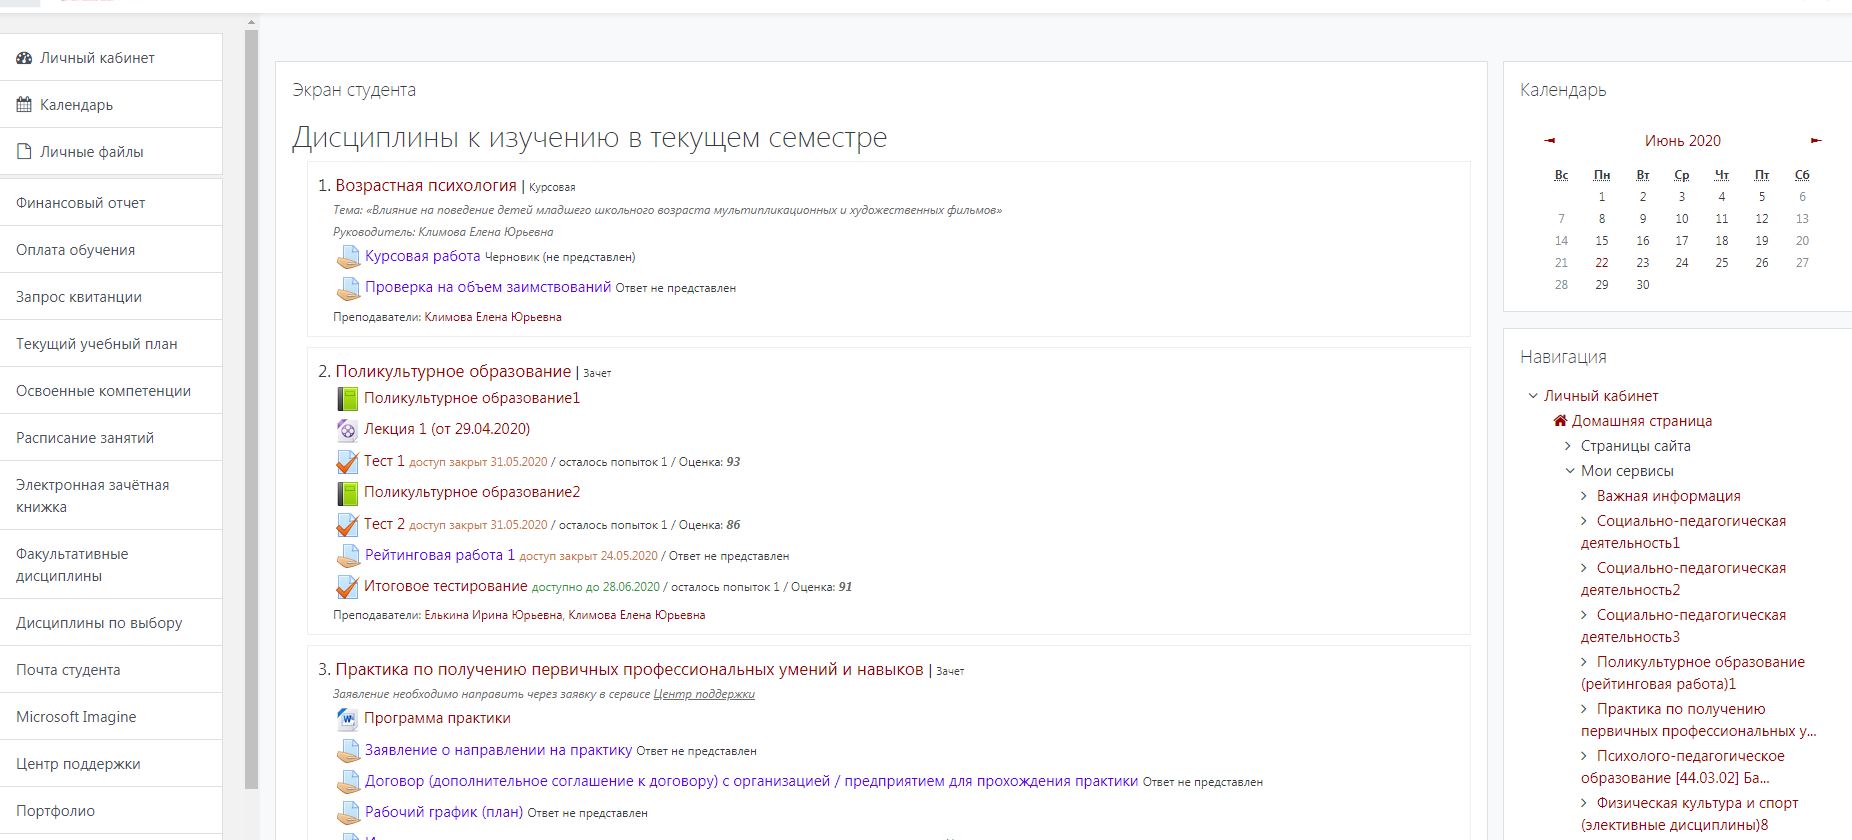Viewport: 1852px width, 840px height.
Task: Open Электронная зачётная книжка
Action: pyautogui.click(x=111, y=496)
